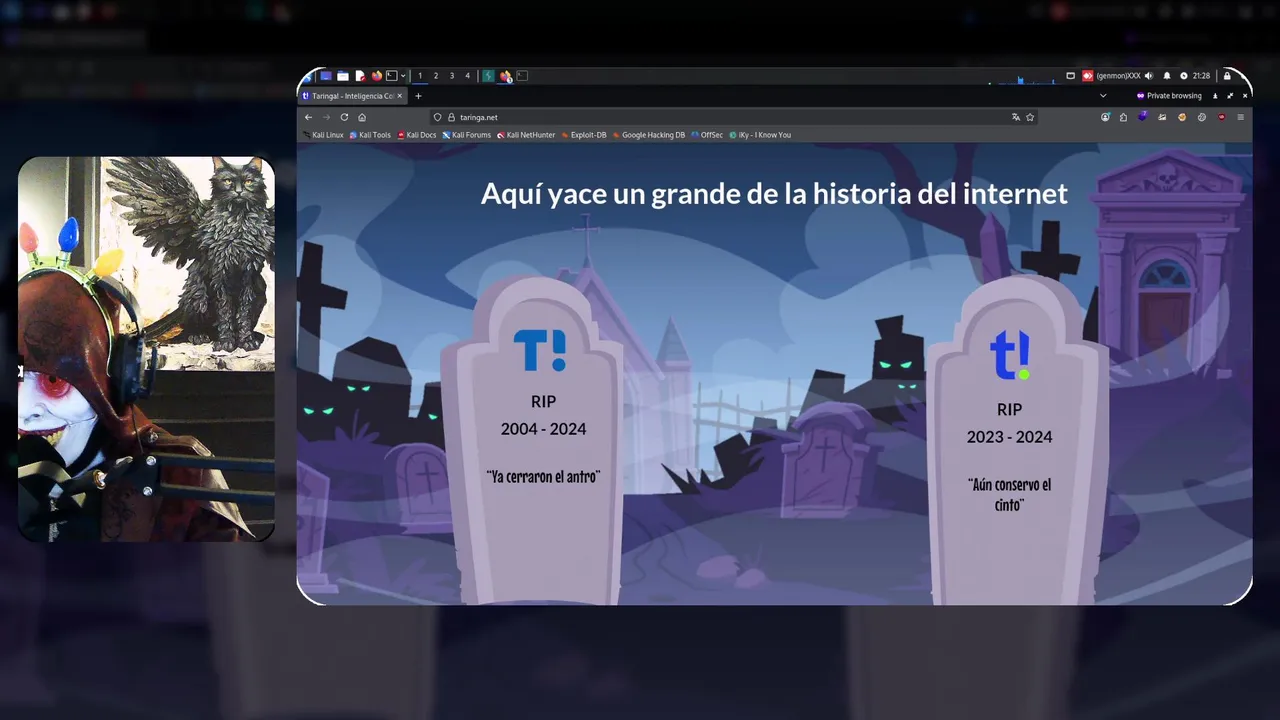Screen dimensions: 1280x720
Task: Select the green lightning taskbar app
Action: tap(488, 76)
